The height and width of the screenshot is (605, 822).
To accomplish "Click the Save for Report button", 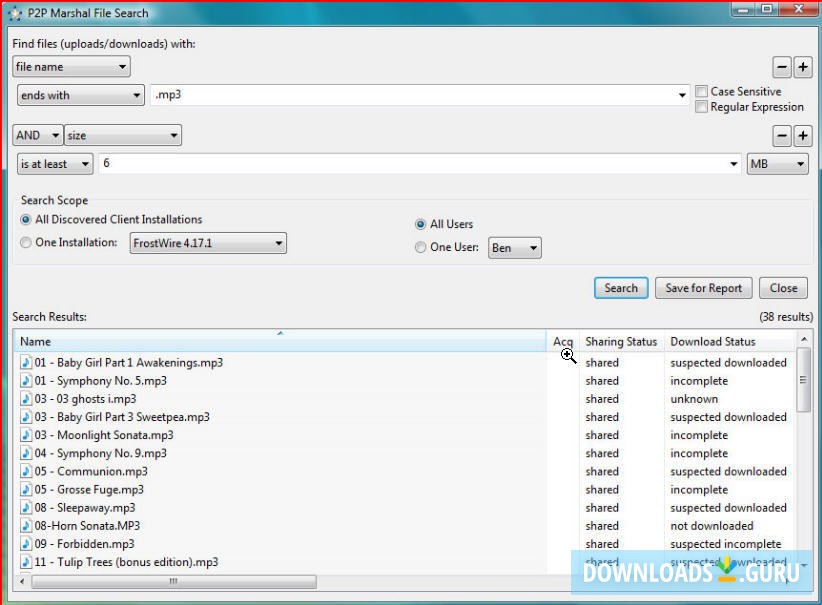I will (x=704, y=288).
